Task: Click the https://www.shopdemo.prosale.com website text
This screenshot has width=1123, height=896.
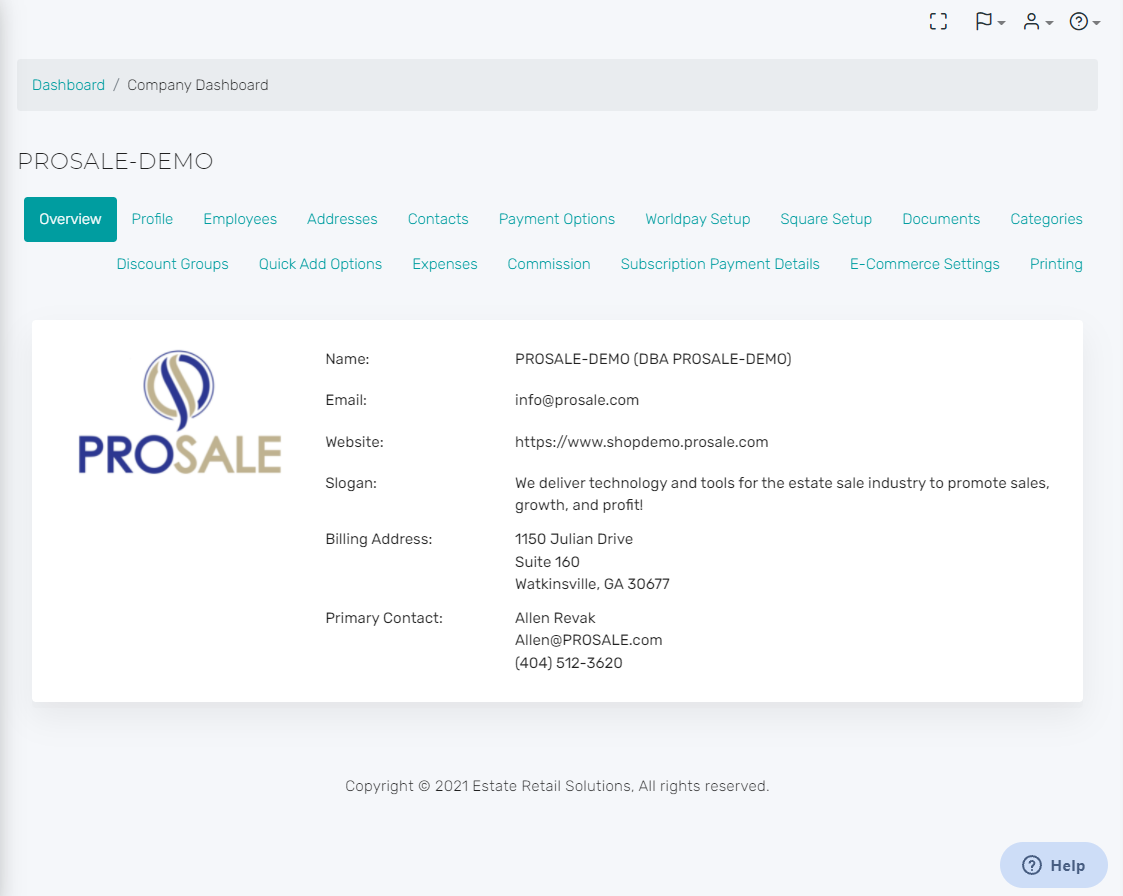Action: tap(642, 442)
